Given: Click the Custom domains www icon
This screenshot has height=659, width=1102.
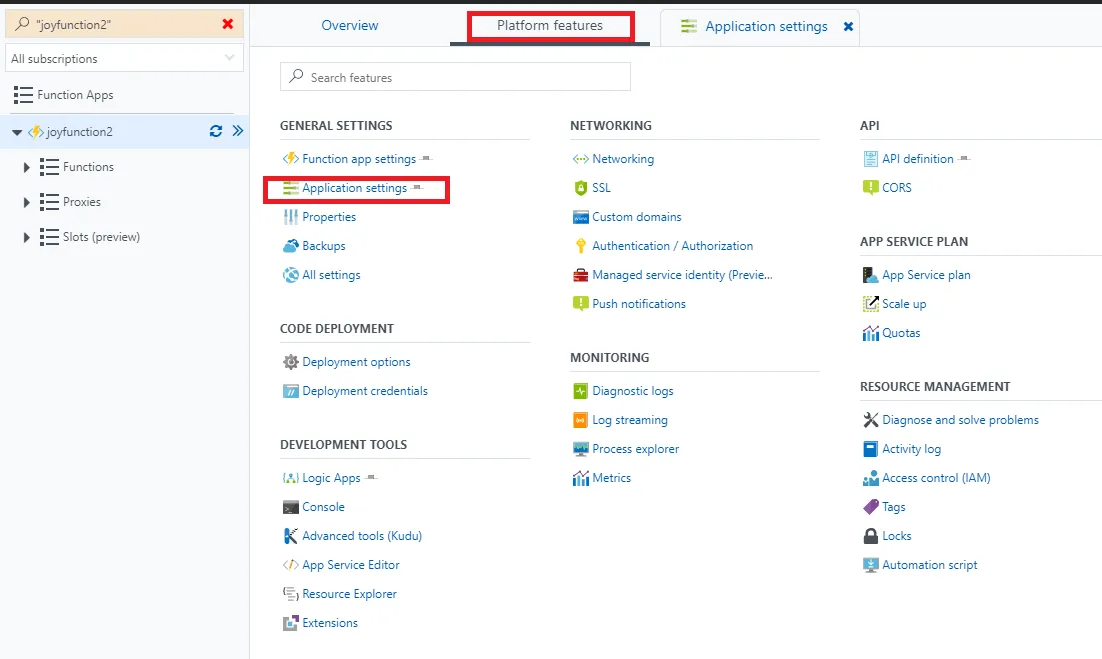Looking at the screenshot, I should [x=581, y=217].
